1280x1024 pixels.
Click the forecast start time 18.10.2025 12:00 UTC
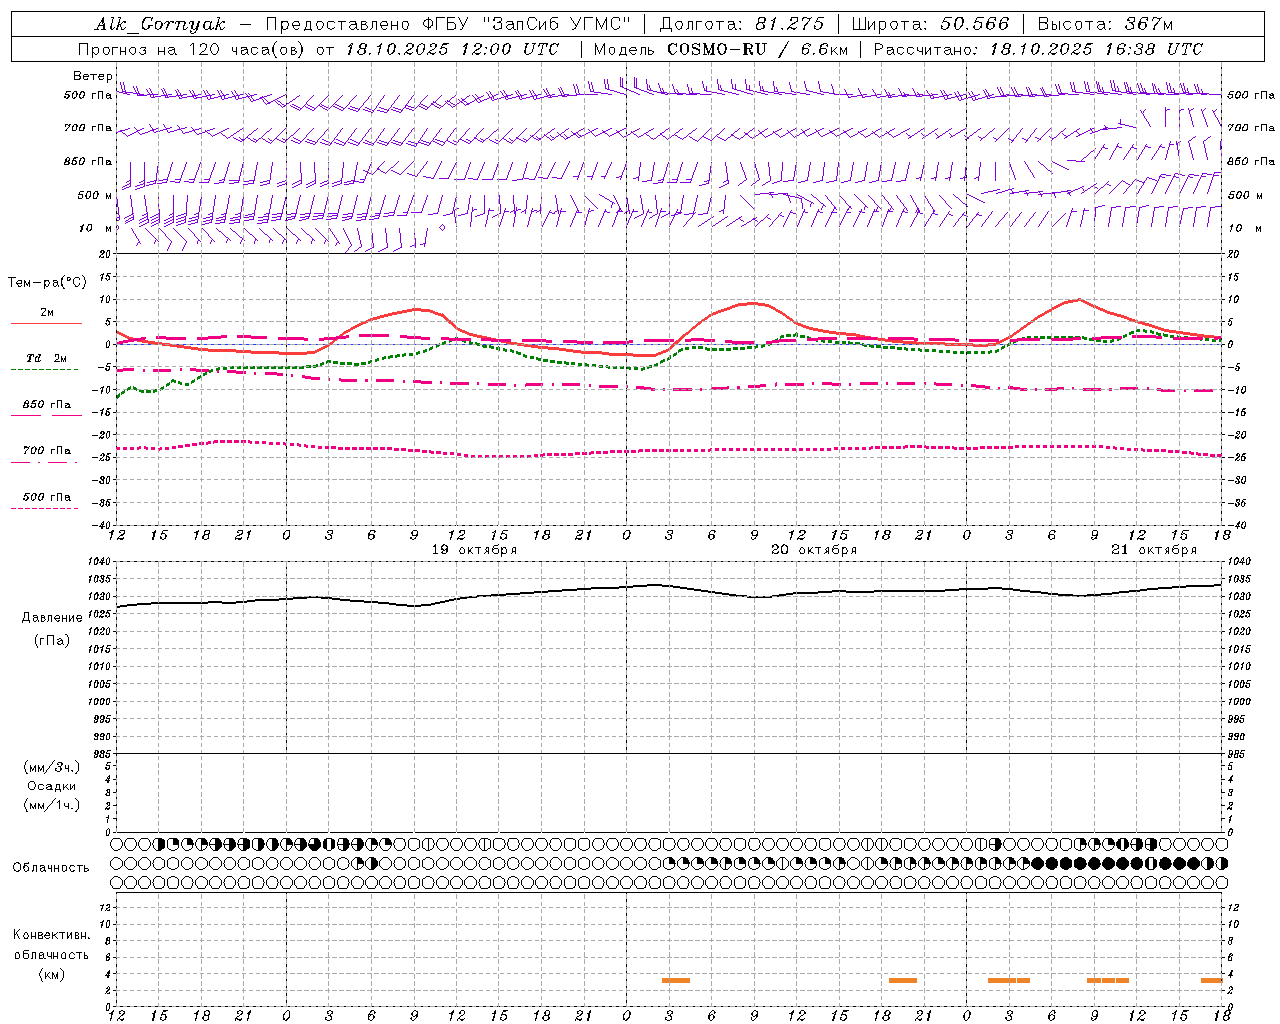pos(452,49)
